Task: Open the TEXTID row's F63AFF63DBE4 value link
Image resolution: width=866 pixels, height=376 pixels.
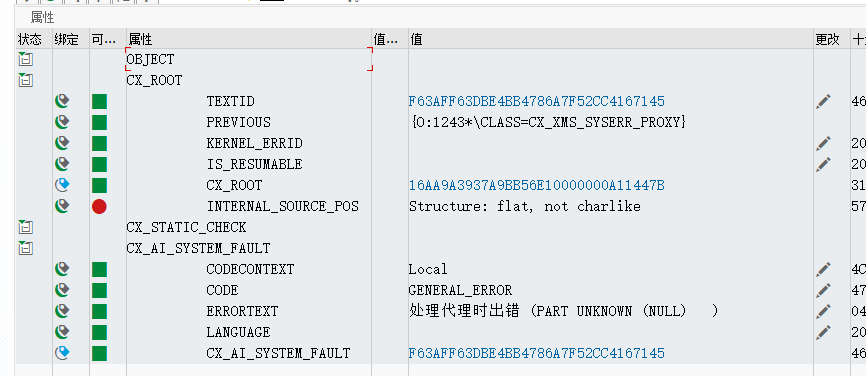Action: click(x=537, y=101)
